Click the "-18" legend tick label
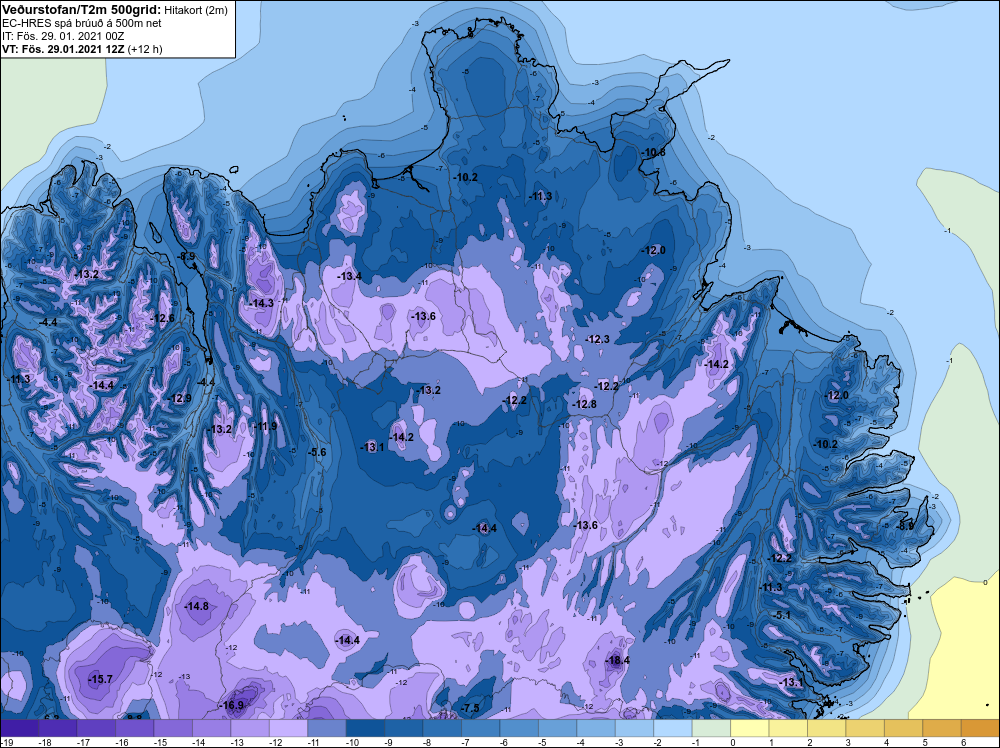Screen dimensions: 1000x748 click(x=45, y=742)
